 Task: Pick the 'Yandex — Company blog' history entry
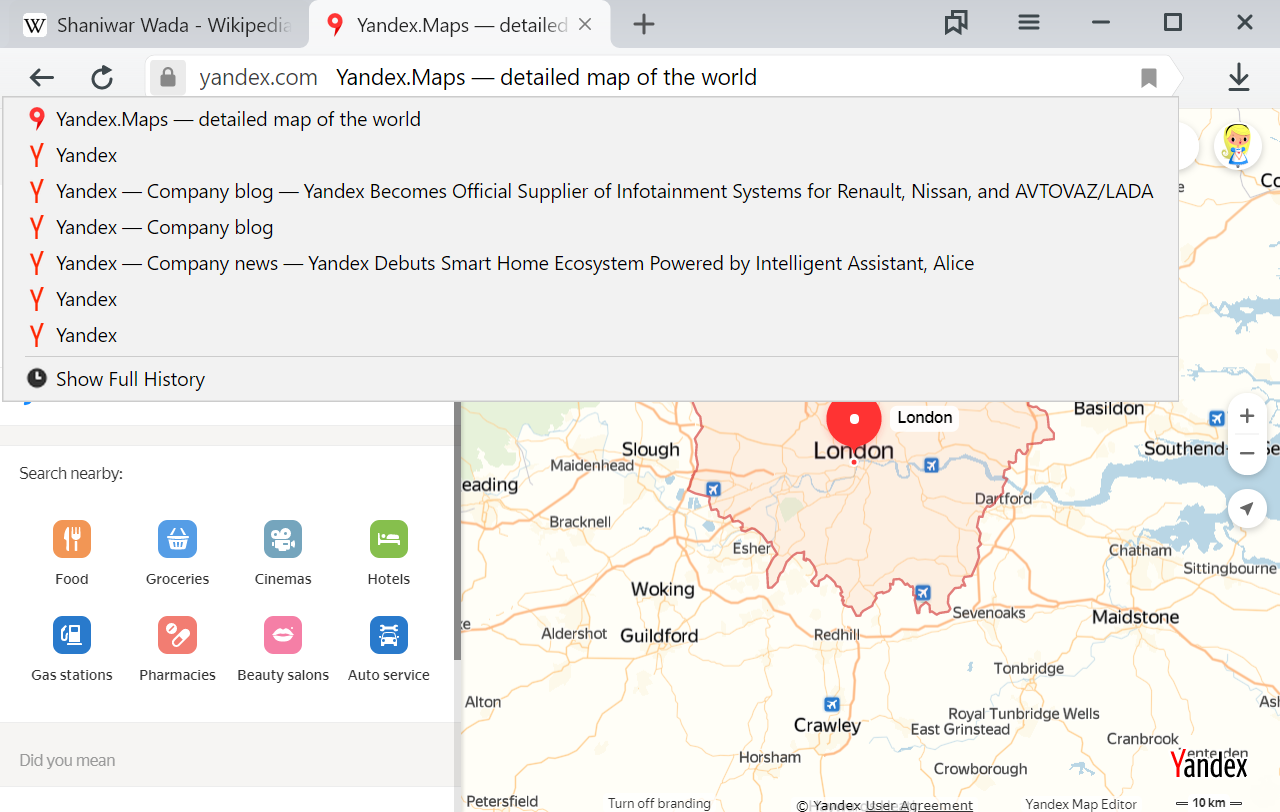(x=590, y=227)
